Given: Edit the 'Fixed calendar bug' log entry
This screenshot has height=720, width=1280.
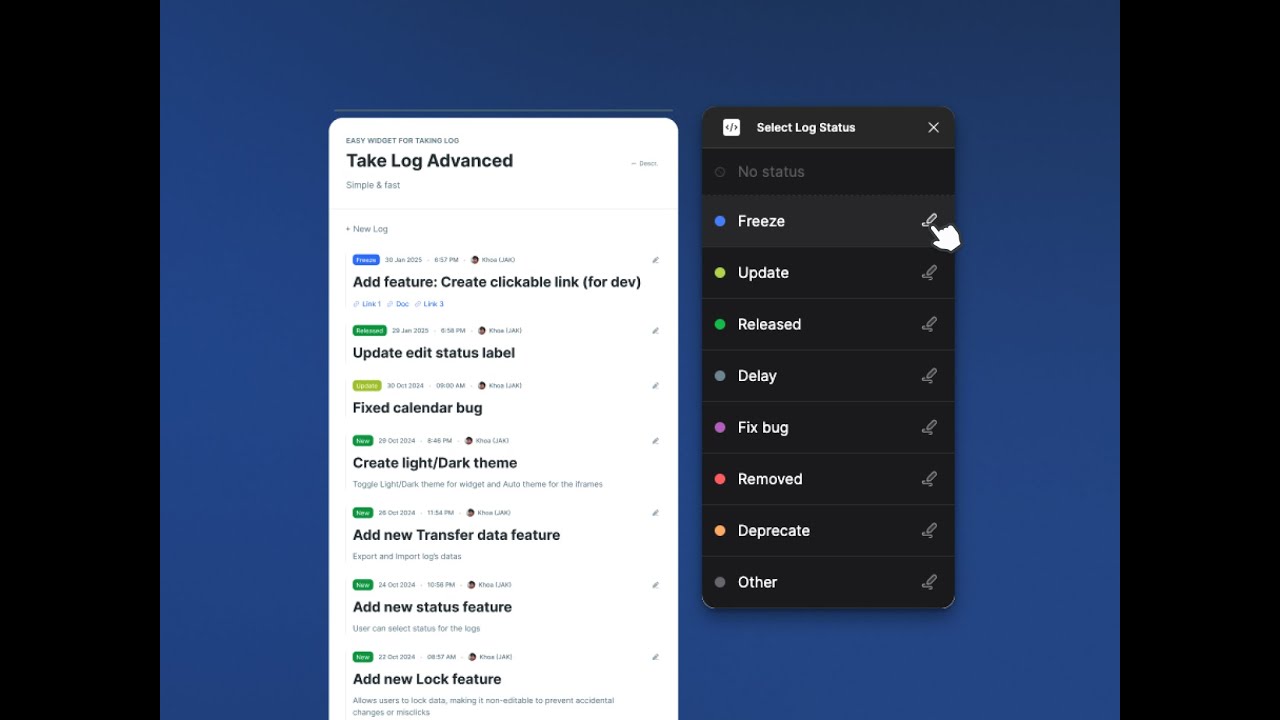Looking at the screenshot, I should (x=656, y=386).
